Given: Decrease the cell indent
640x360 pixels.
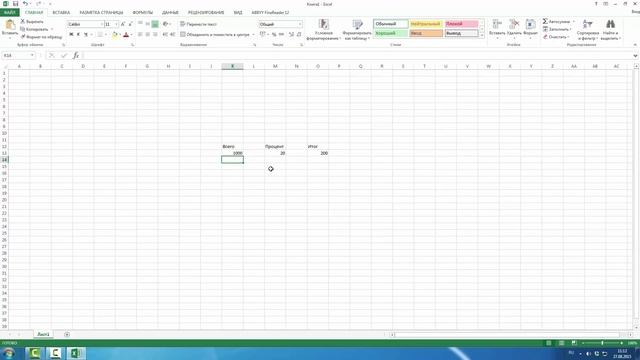Looking at the screenshot, I should [165, 35].
